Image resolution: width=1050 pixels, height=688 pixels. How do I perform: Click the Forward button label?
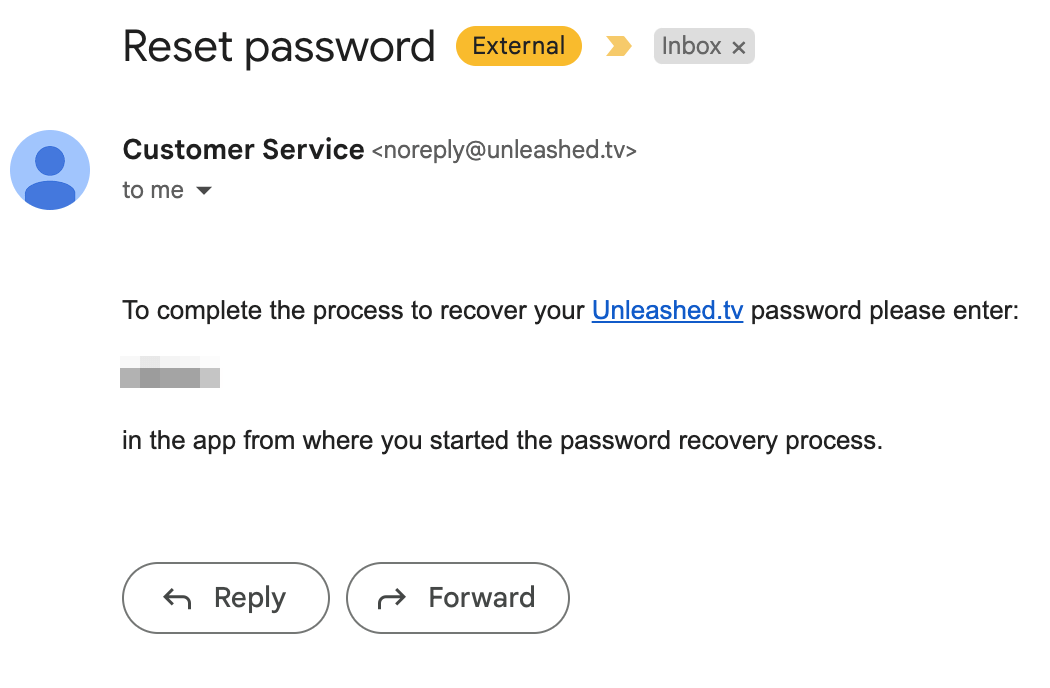click(482, 598)
